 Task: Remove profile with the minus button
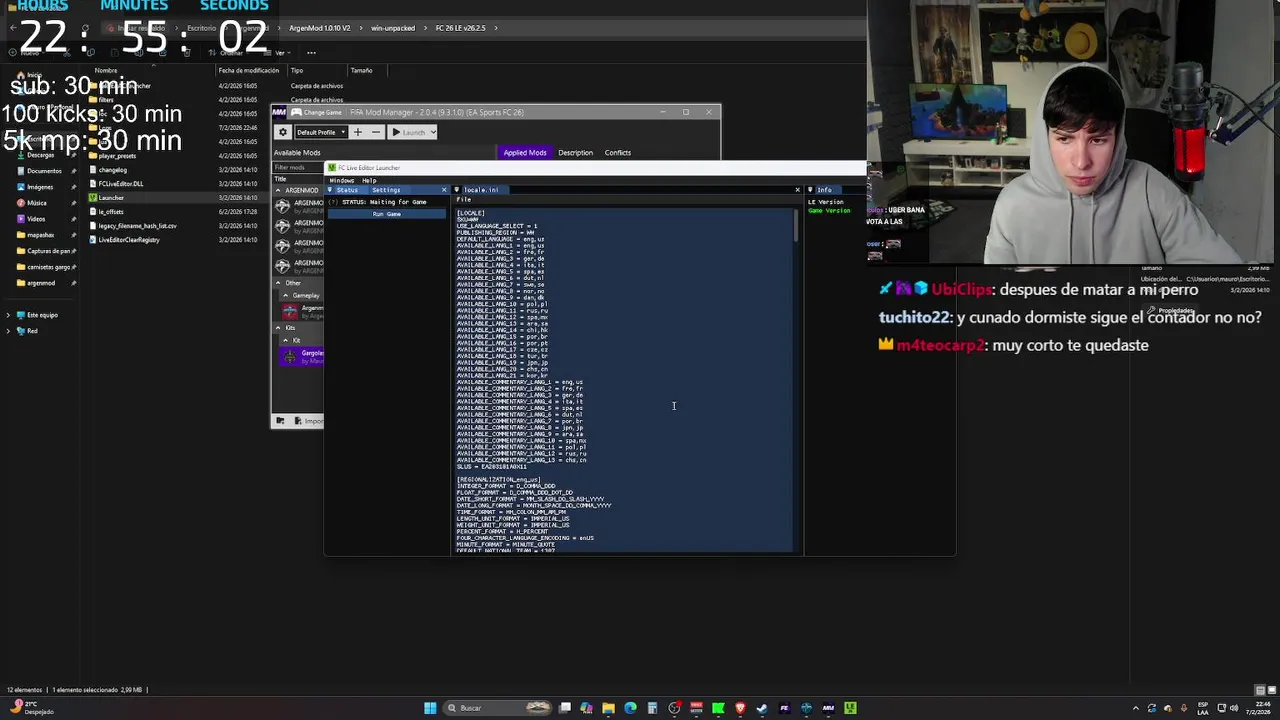376,132
